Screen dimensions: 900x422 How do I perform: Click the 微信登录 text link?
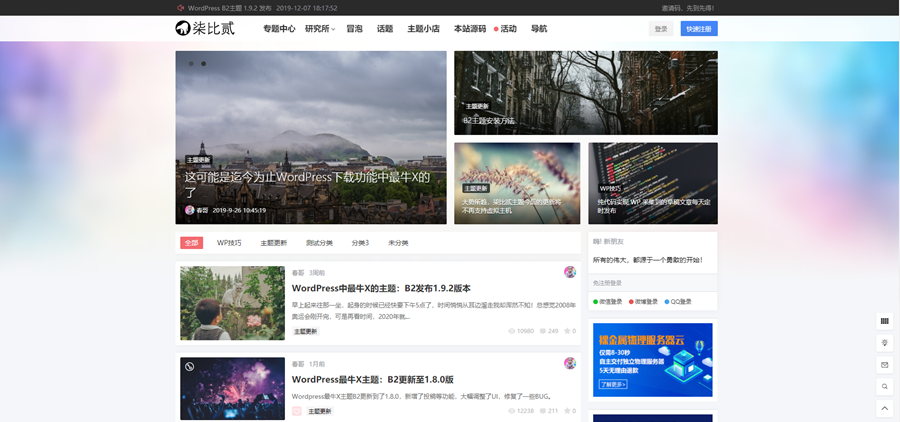611,301
